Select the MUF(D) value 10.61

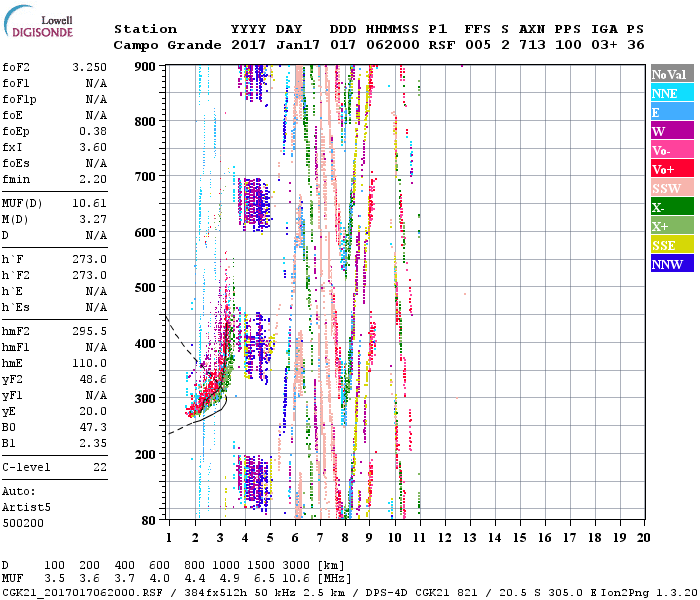click(x=91, y=203)
